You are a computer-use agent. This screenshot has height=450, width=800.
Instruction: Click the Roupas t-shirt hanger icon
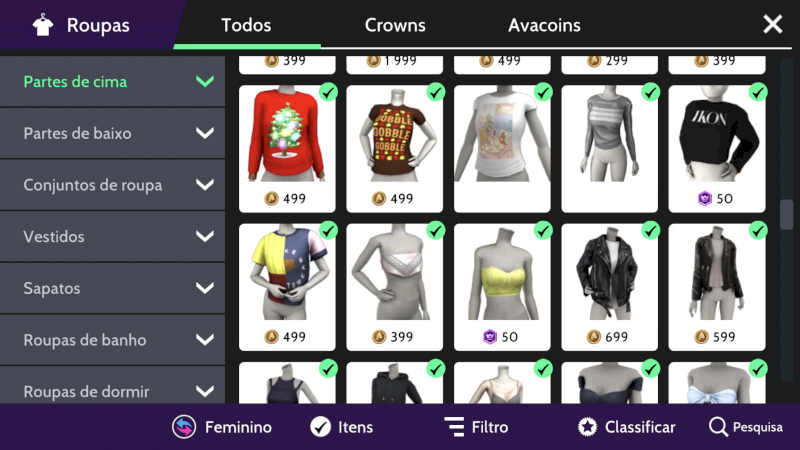tap(43, 24)
